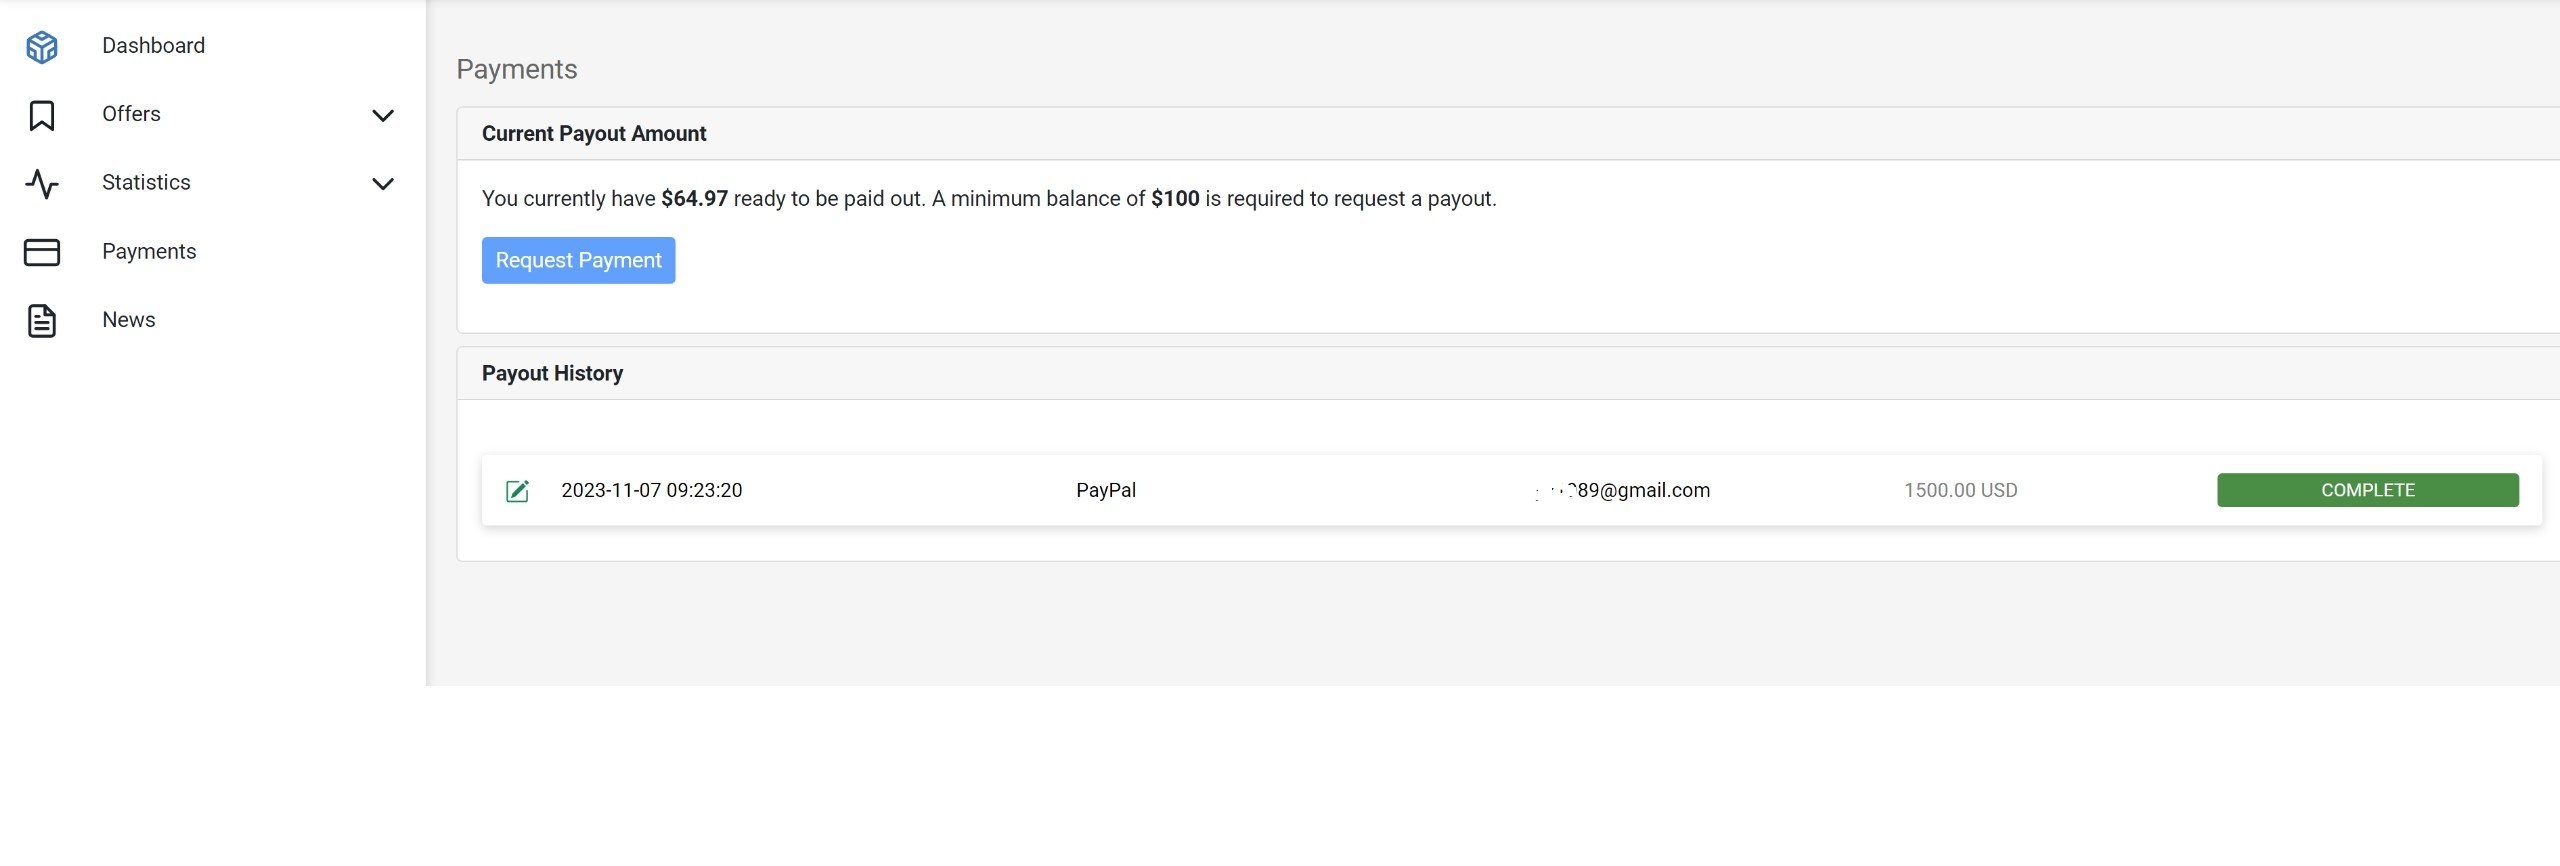
Task: Click the Payments credit card icon
Action: (x=42, y=252)
